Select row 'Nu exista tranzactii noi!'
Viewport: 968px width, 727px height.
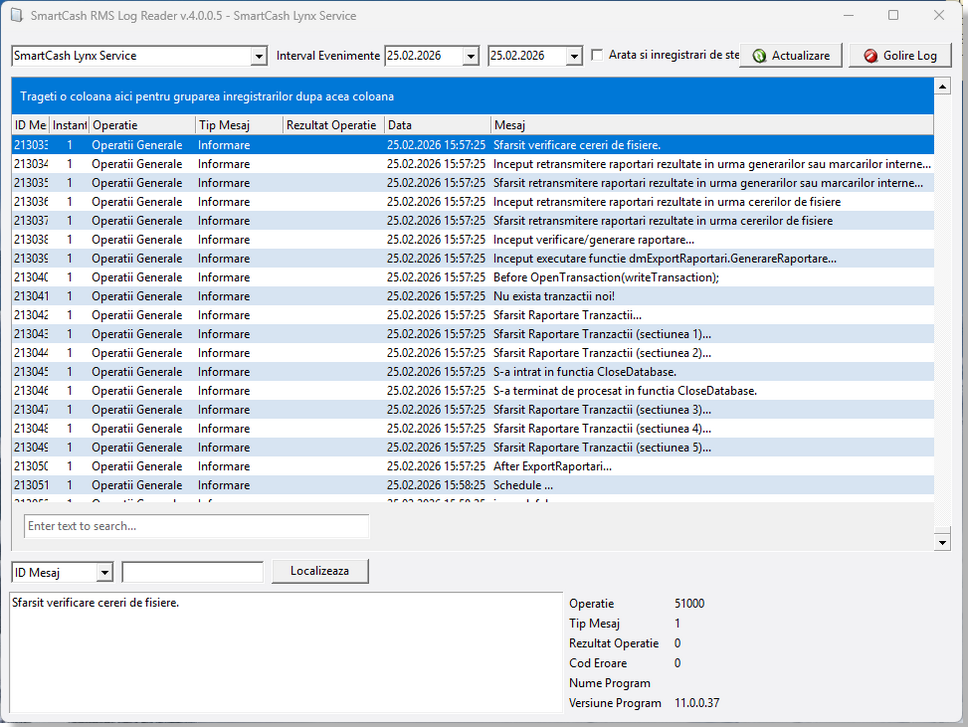472,296
